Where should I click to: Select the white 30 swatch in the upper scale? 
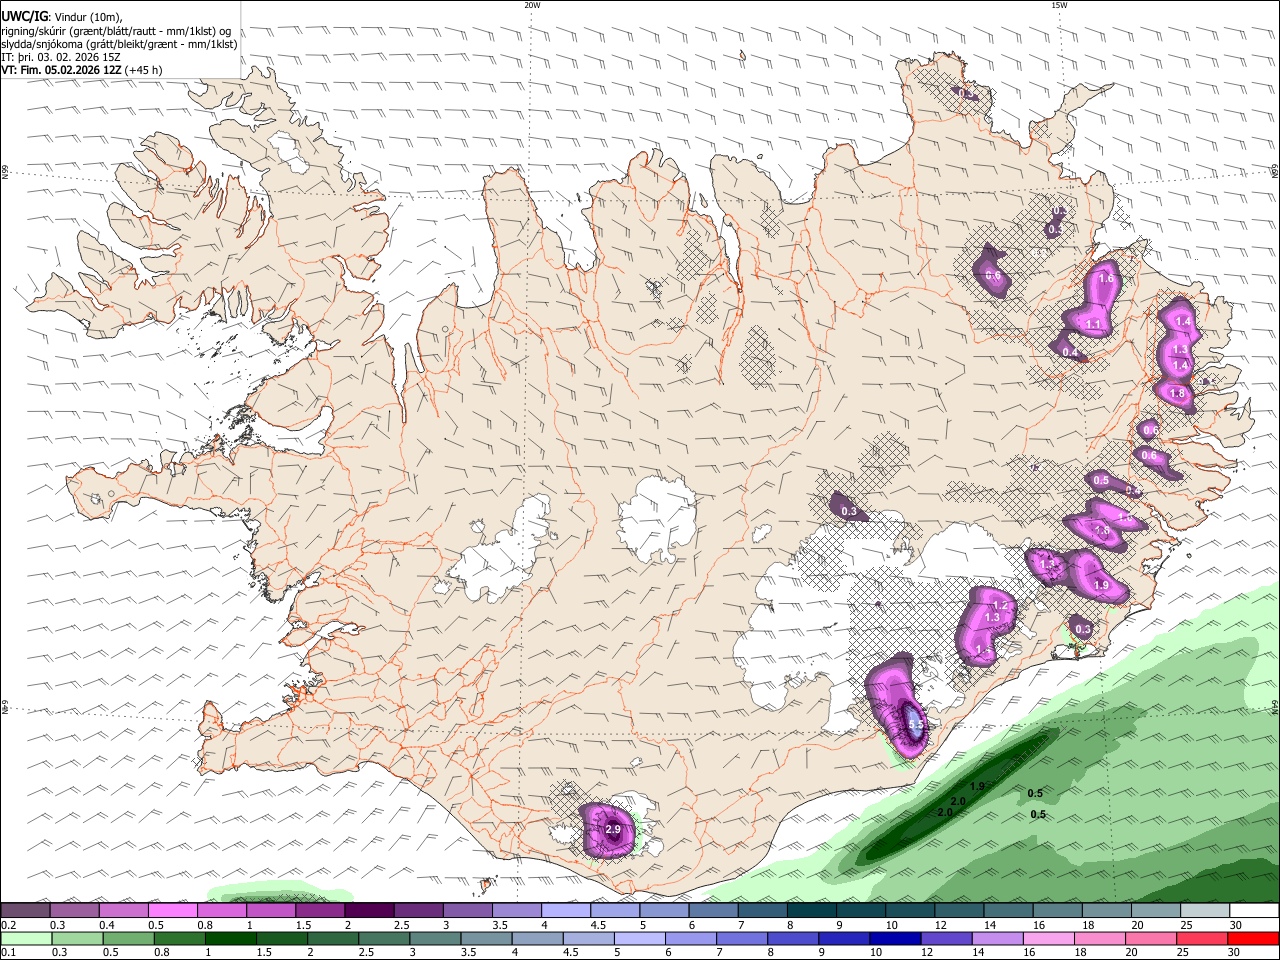pyautogui.click(x=1253, y=911)
